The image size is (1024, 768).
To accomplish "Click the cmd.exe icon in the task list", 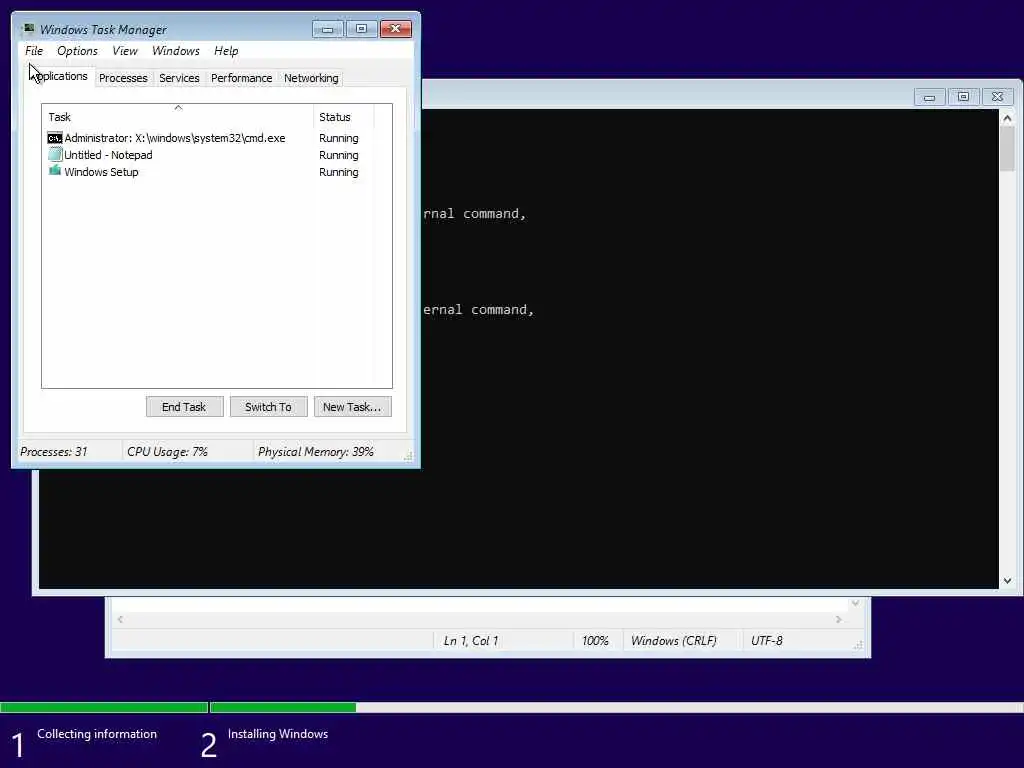I will [x=55, y=138].
